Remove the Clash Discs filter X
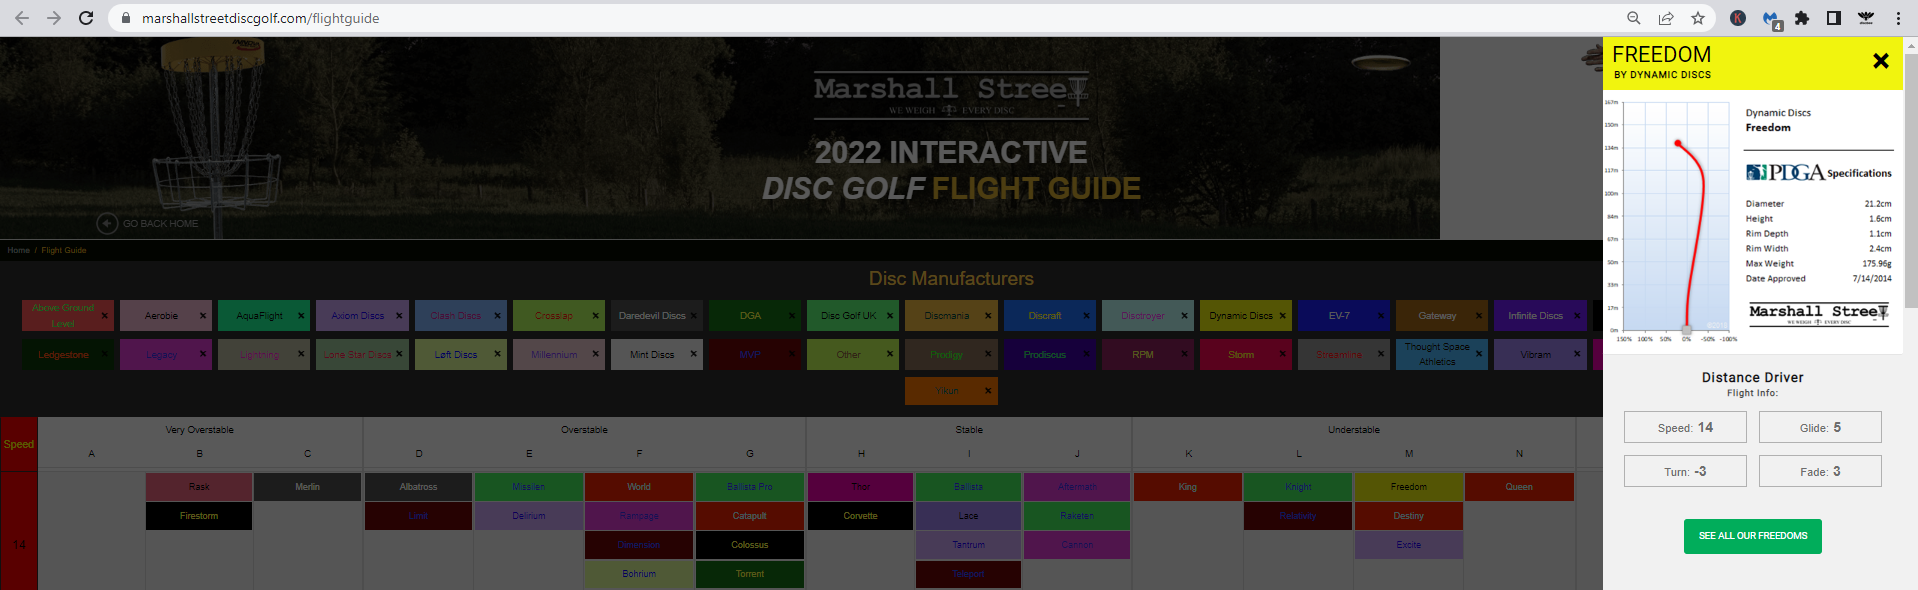1918x590 pixels. pos(497,316)
